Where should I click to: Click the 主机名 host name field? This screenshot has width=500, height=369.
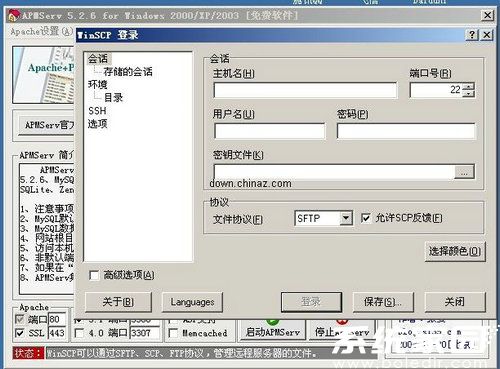click(x=305, y=90)
